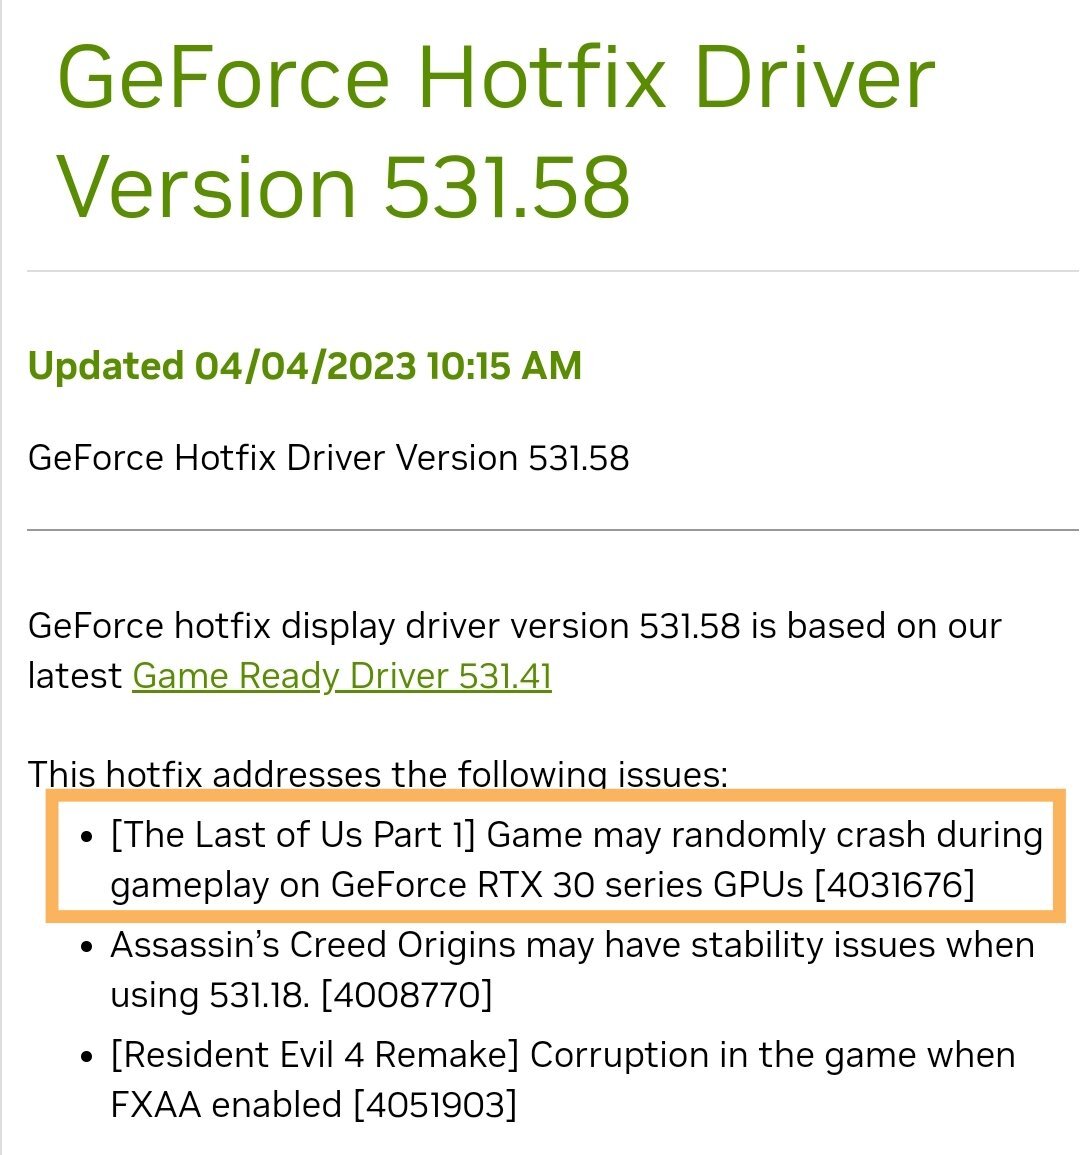Viewport: 1080px width, 1155px height.
Task: Click the 'FXAA enabled' text
Action: (x=226, y=1105)
